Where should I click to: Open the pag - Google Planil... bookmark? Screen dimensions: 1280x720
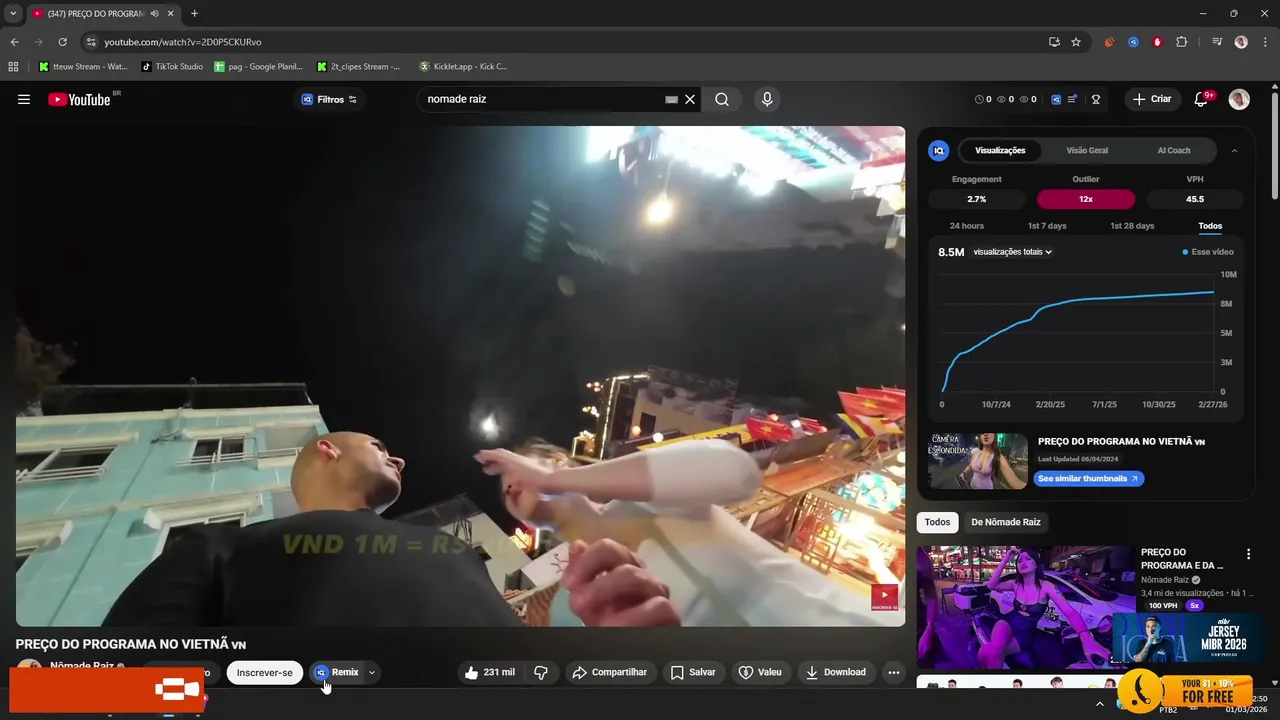point(258,67)
